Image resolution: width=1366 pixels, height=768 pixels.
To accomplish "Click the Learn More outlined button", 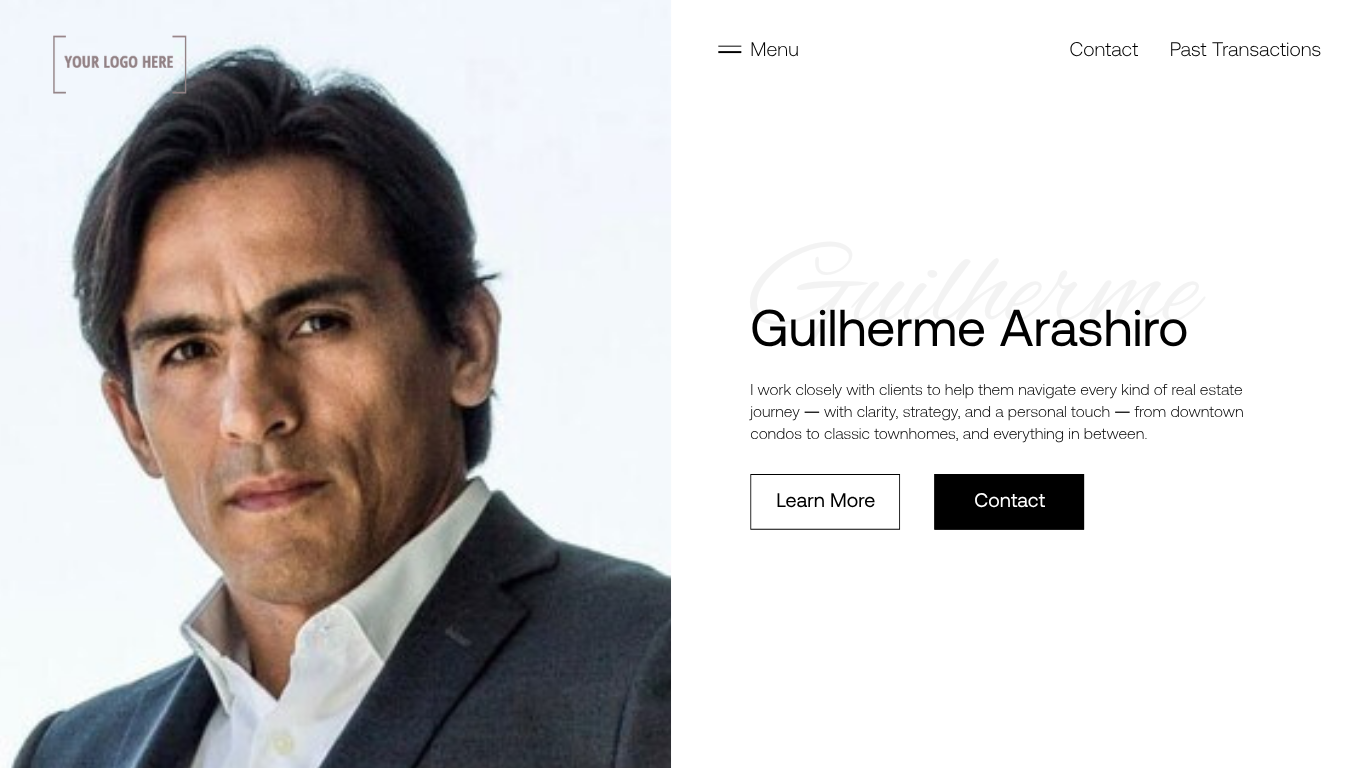I will (825, 501).
